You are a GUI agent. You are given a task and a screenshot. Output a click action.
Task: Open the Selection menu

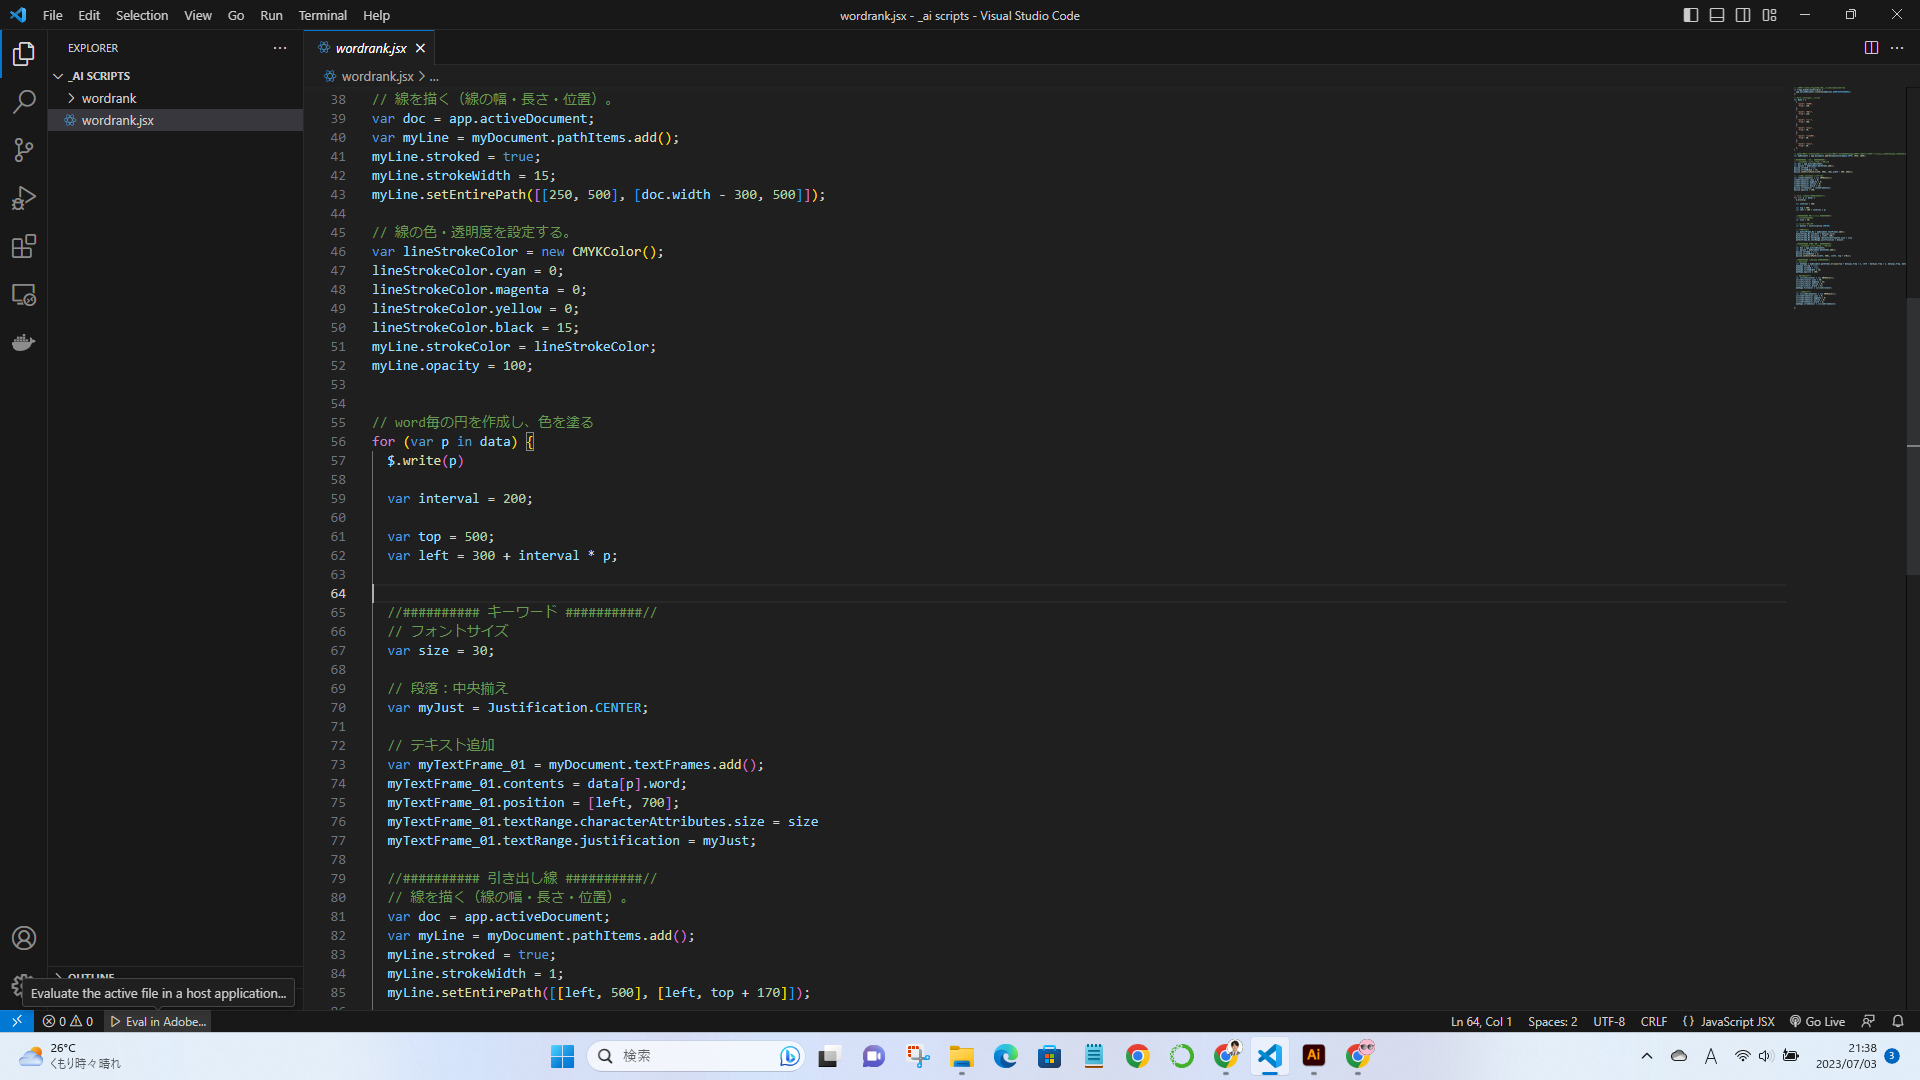pyautogui.click(x=141, y=15)
